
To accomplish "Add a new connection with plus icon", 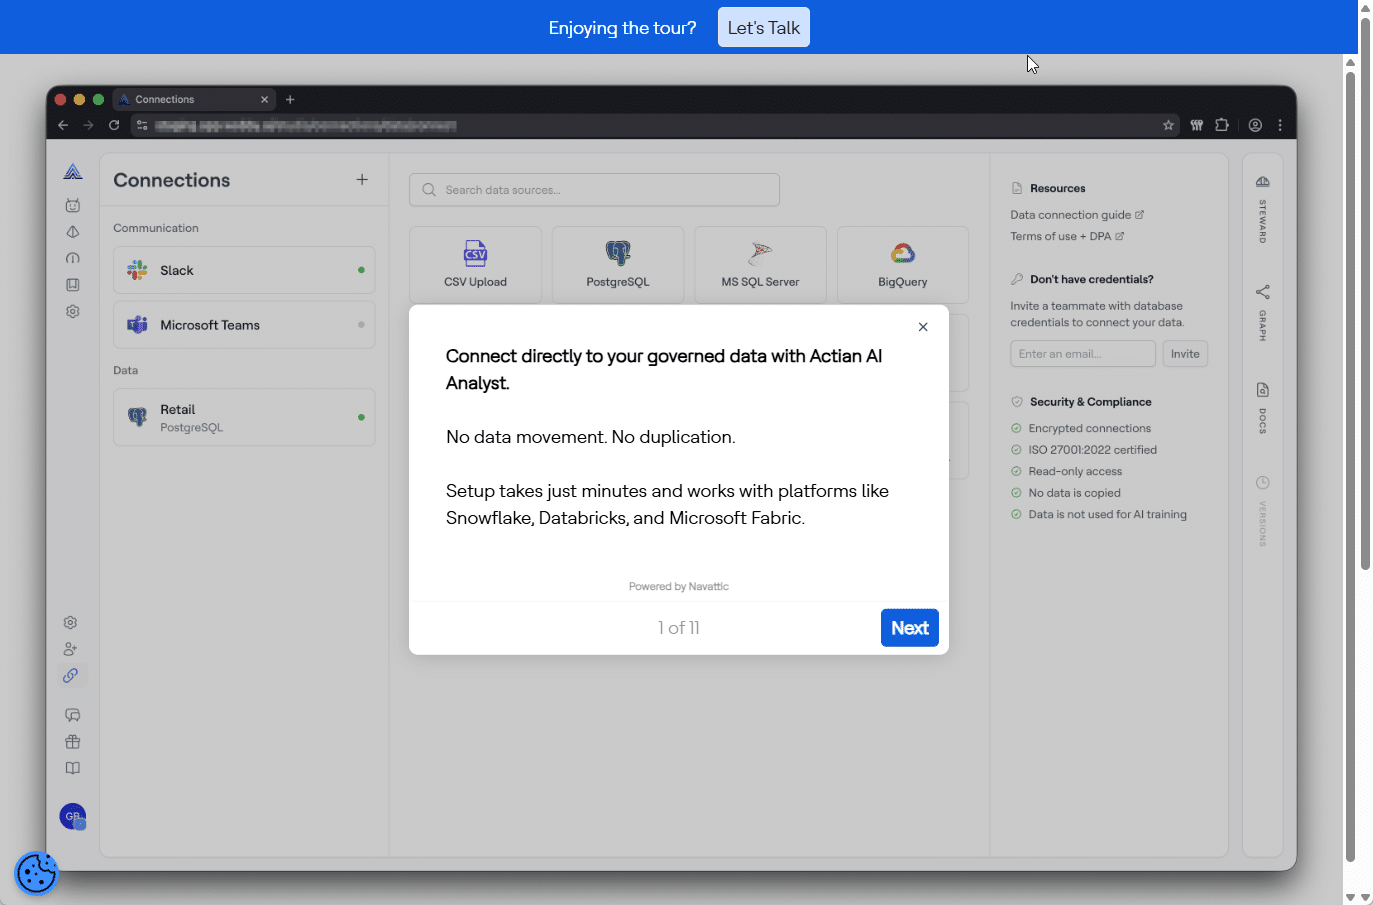I will pos(362,180).
